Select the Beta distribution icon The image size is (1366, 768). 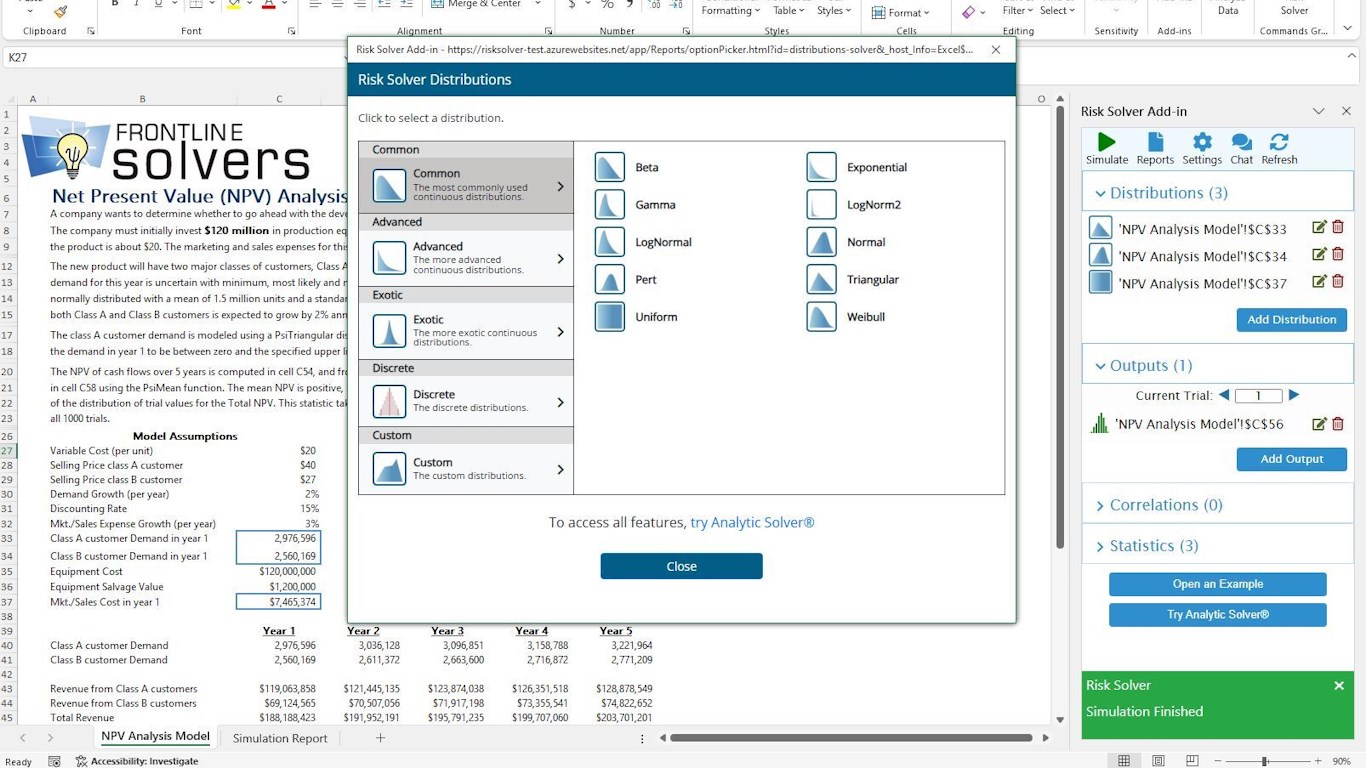pos(609,167)
